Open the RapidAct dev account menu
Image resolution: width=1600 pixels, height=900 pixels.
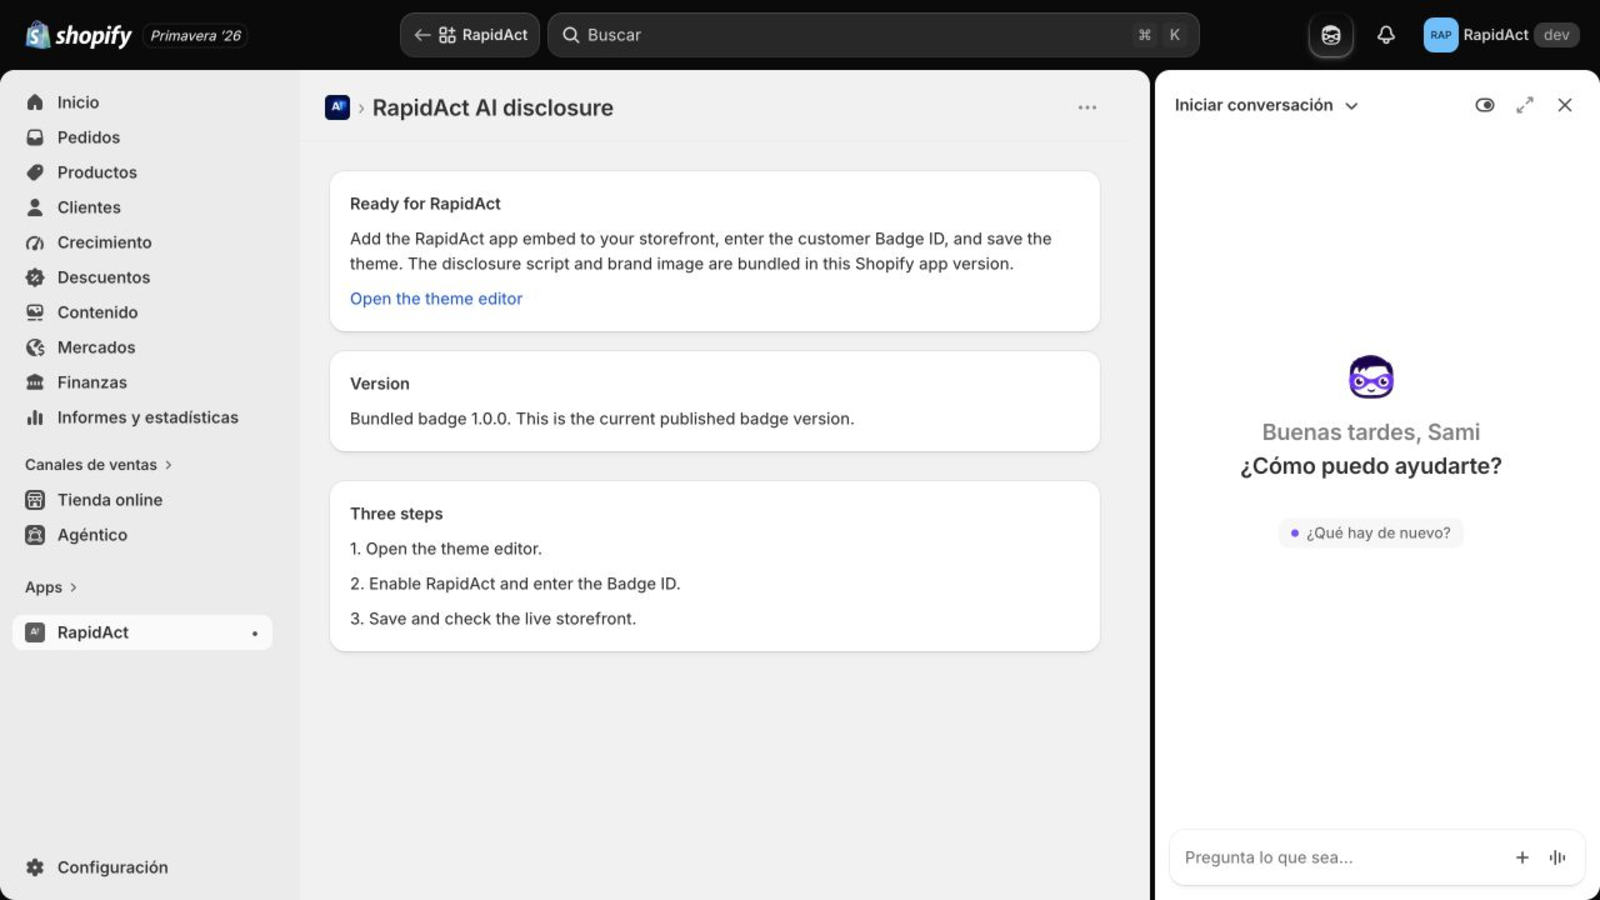1501,35
